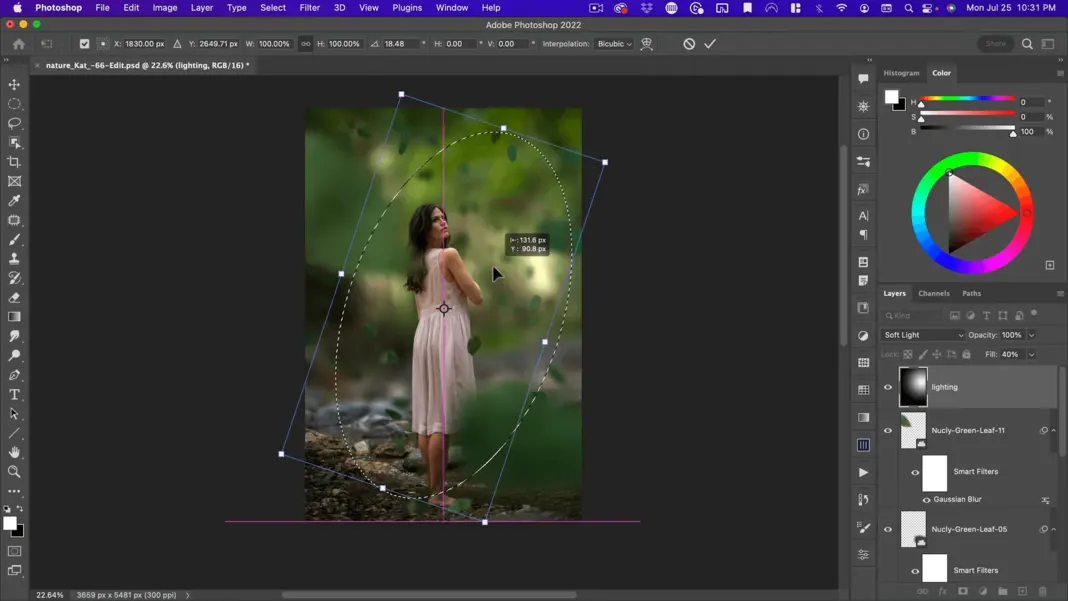This screenshot has height=601, width=1068.
Task: Toggle Gaussian Blur filter visibility
Action: 926,500
